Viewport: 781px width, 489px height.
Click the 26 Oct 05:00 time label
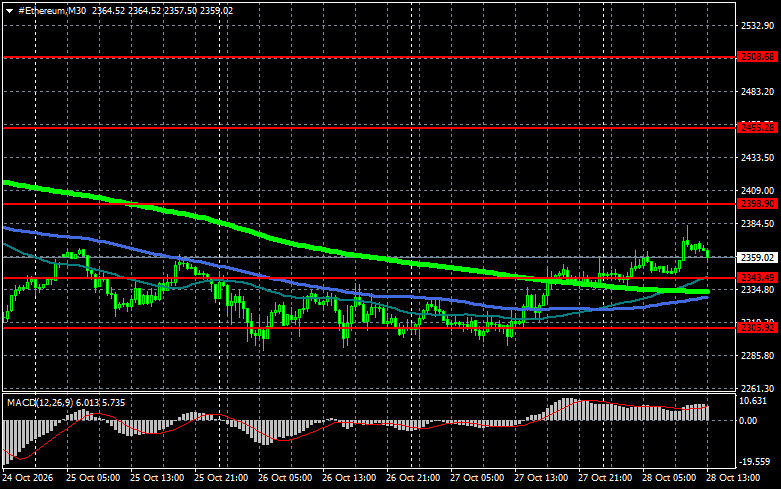[x=285, y=478]
